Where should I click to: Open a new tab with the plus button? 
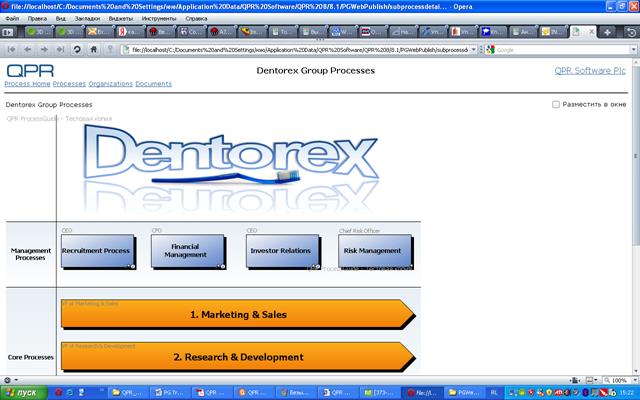tap(607, 32)
